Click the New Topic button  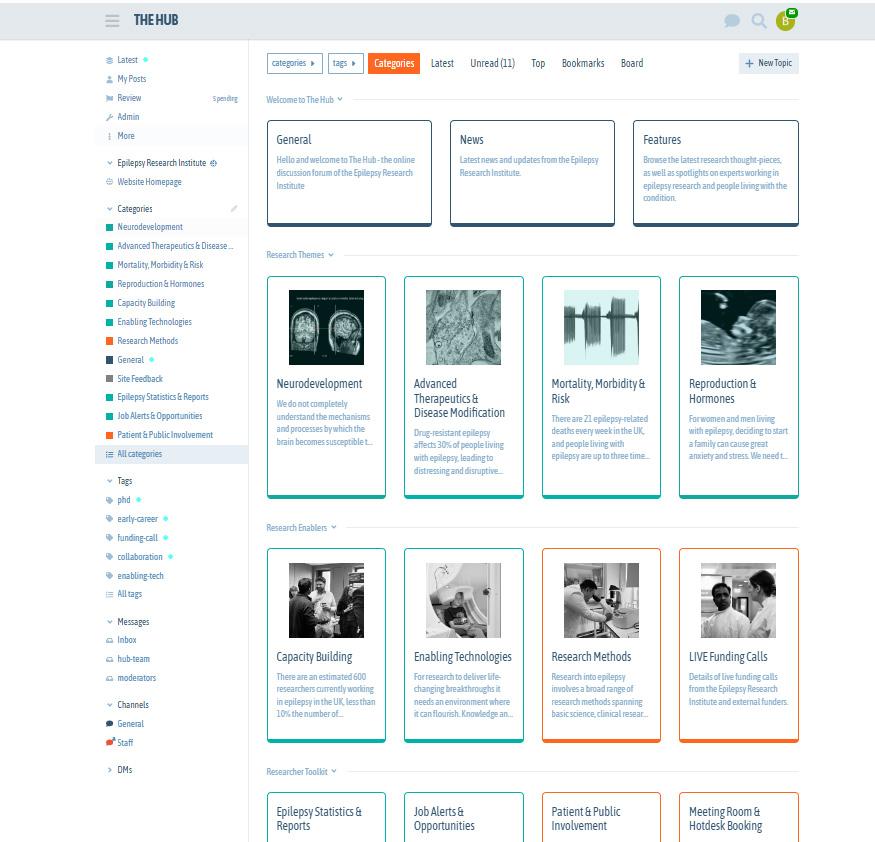(768, 63)
